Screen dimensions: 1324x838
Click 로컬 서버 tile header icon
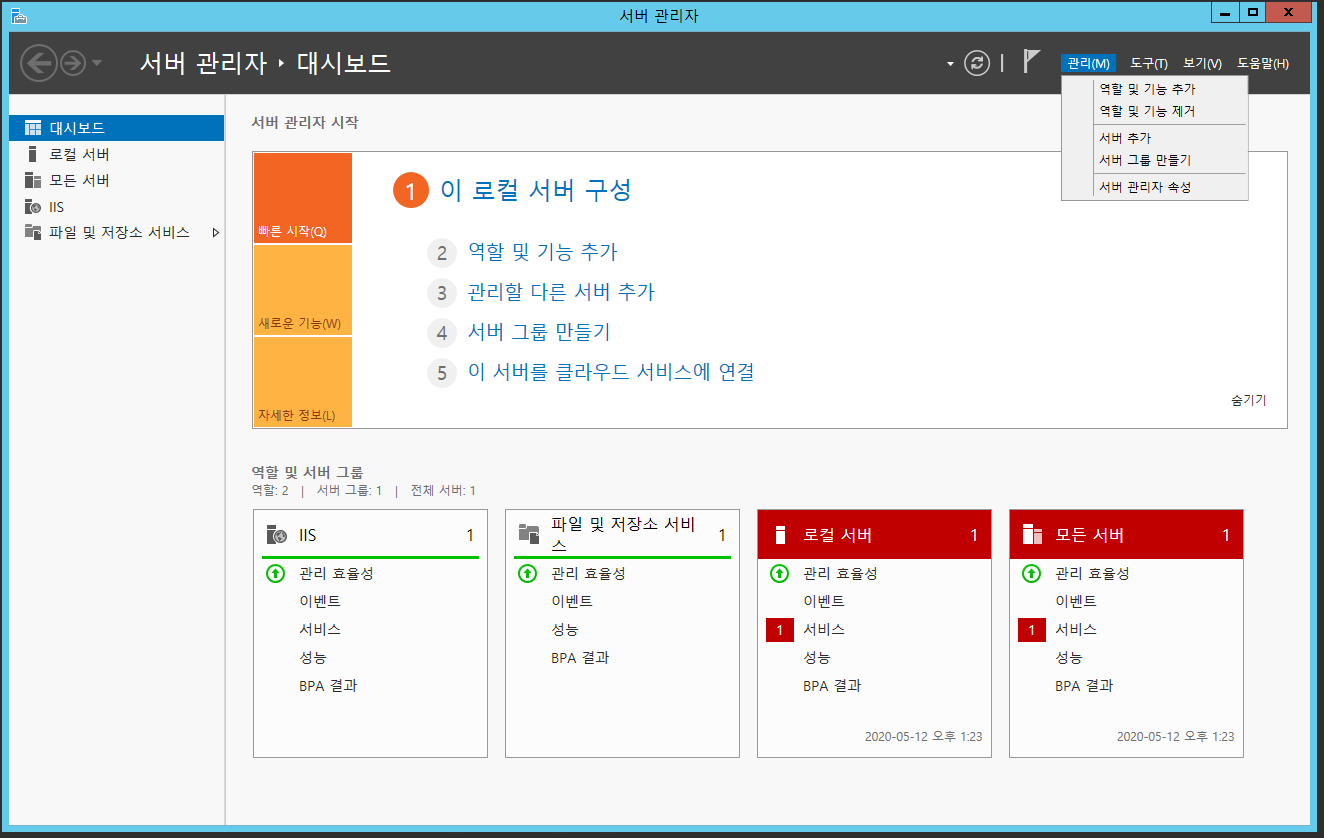coord(781,535)
